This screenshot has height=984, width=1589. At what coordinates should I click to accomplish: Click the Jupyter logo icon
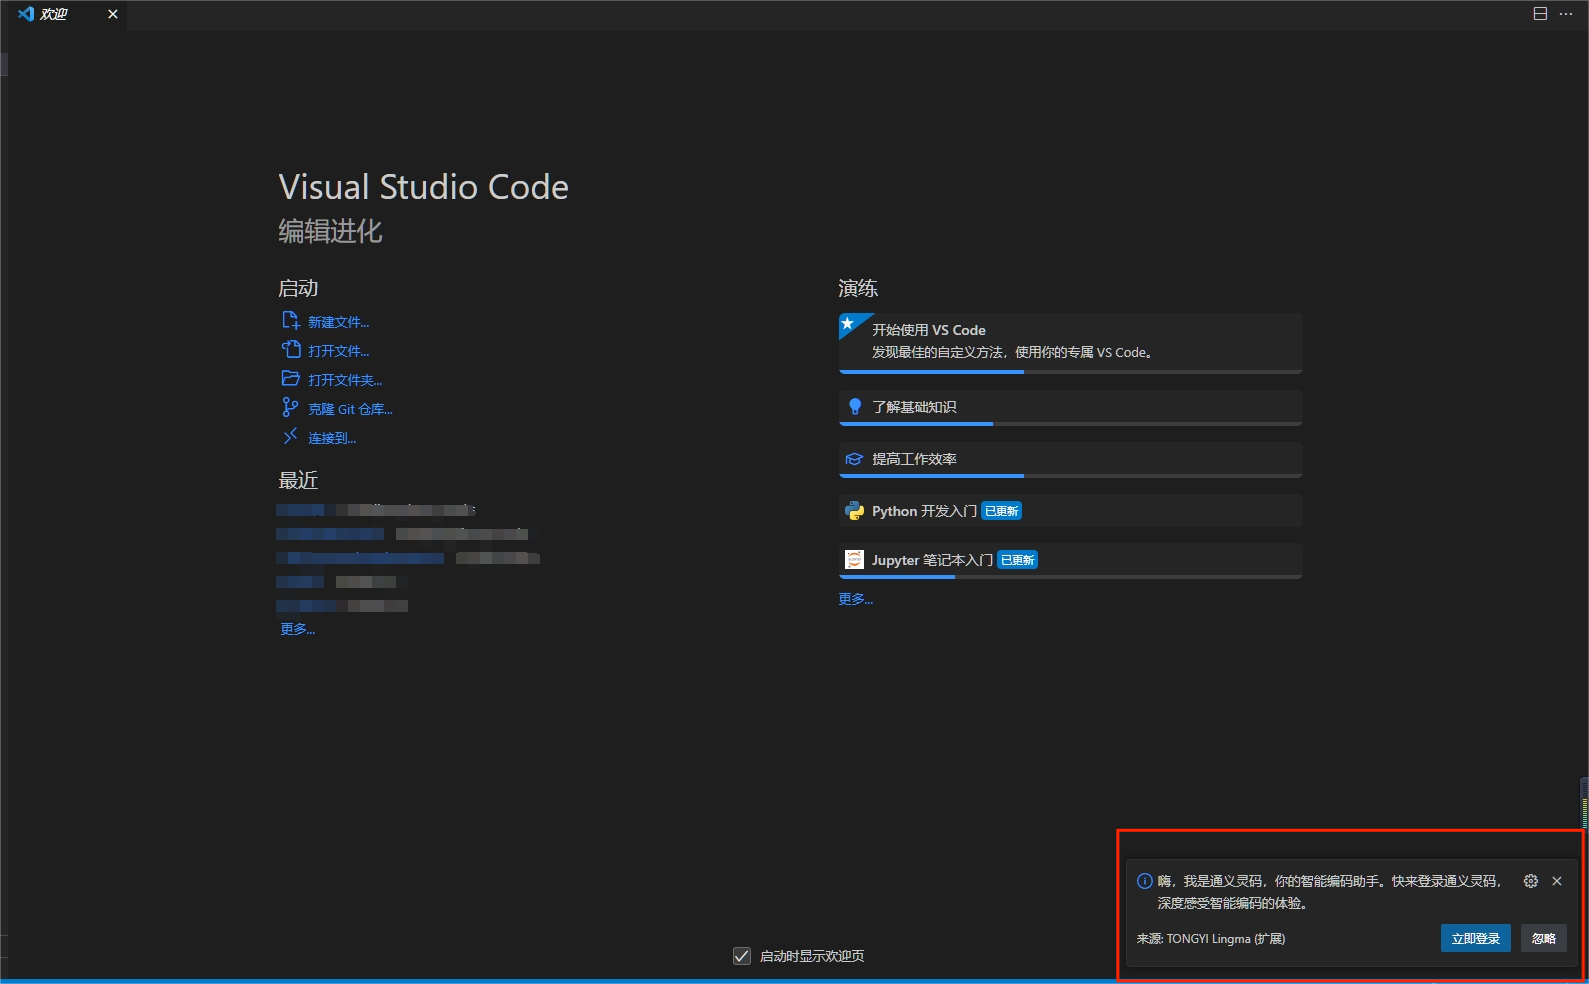[x=854, y=560]
